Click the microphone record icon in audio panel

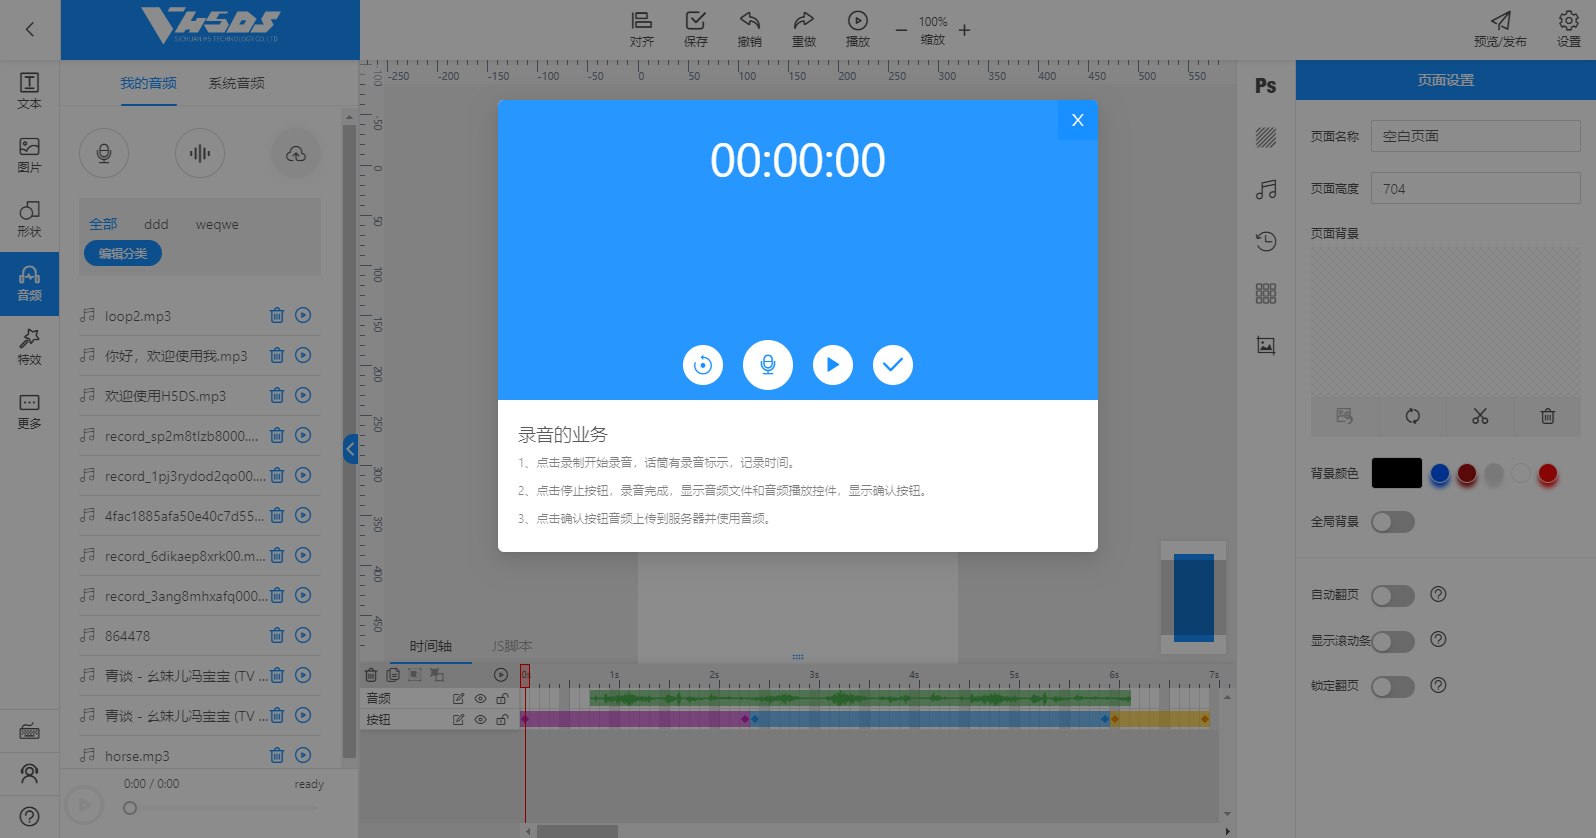104,153
